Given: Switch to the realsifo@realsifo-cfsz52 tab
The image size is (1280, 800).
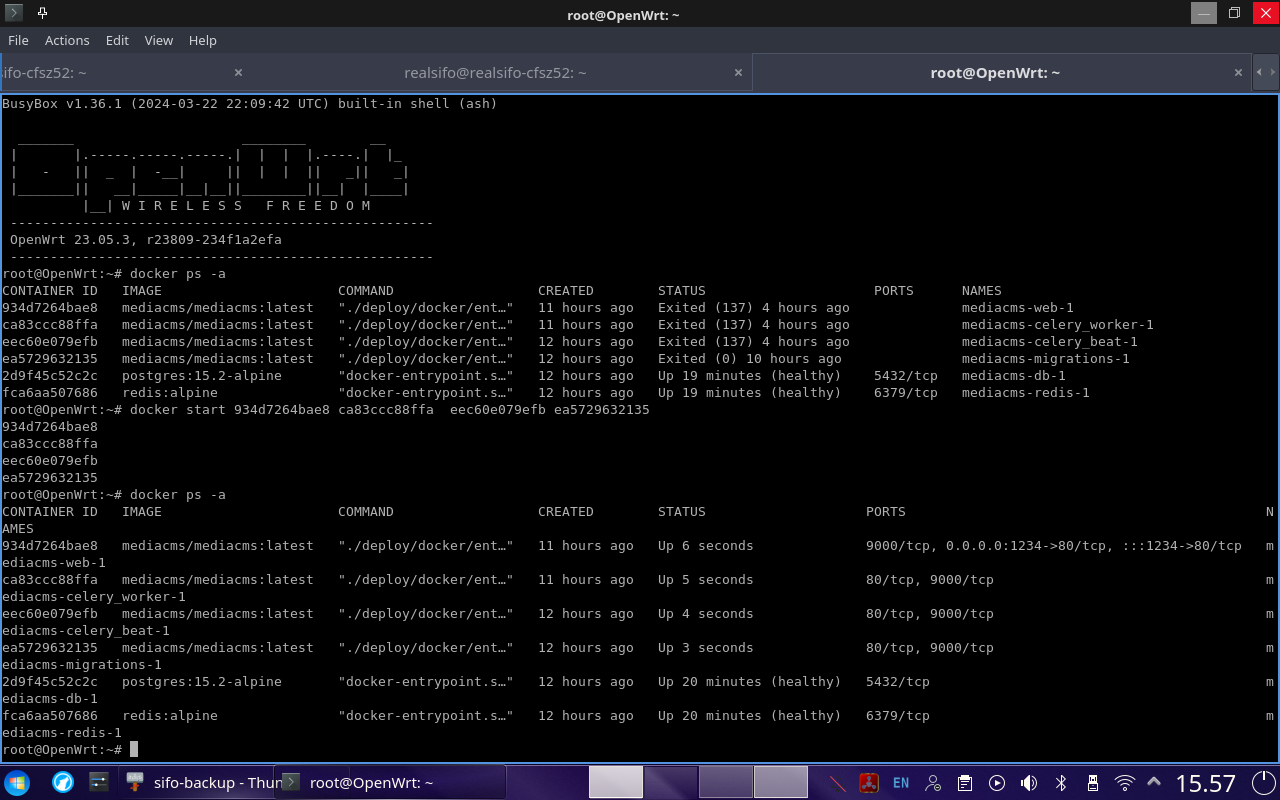Looking at the screenshot, I should point(495,73).
